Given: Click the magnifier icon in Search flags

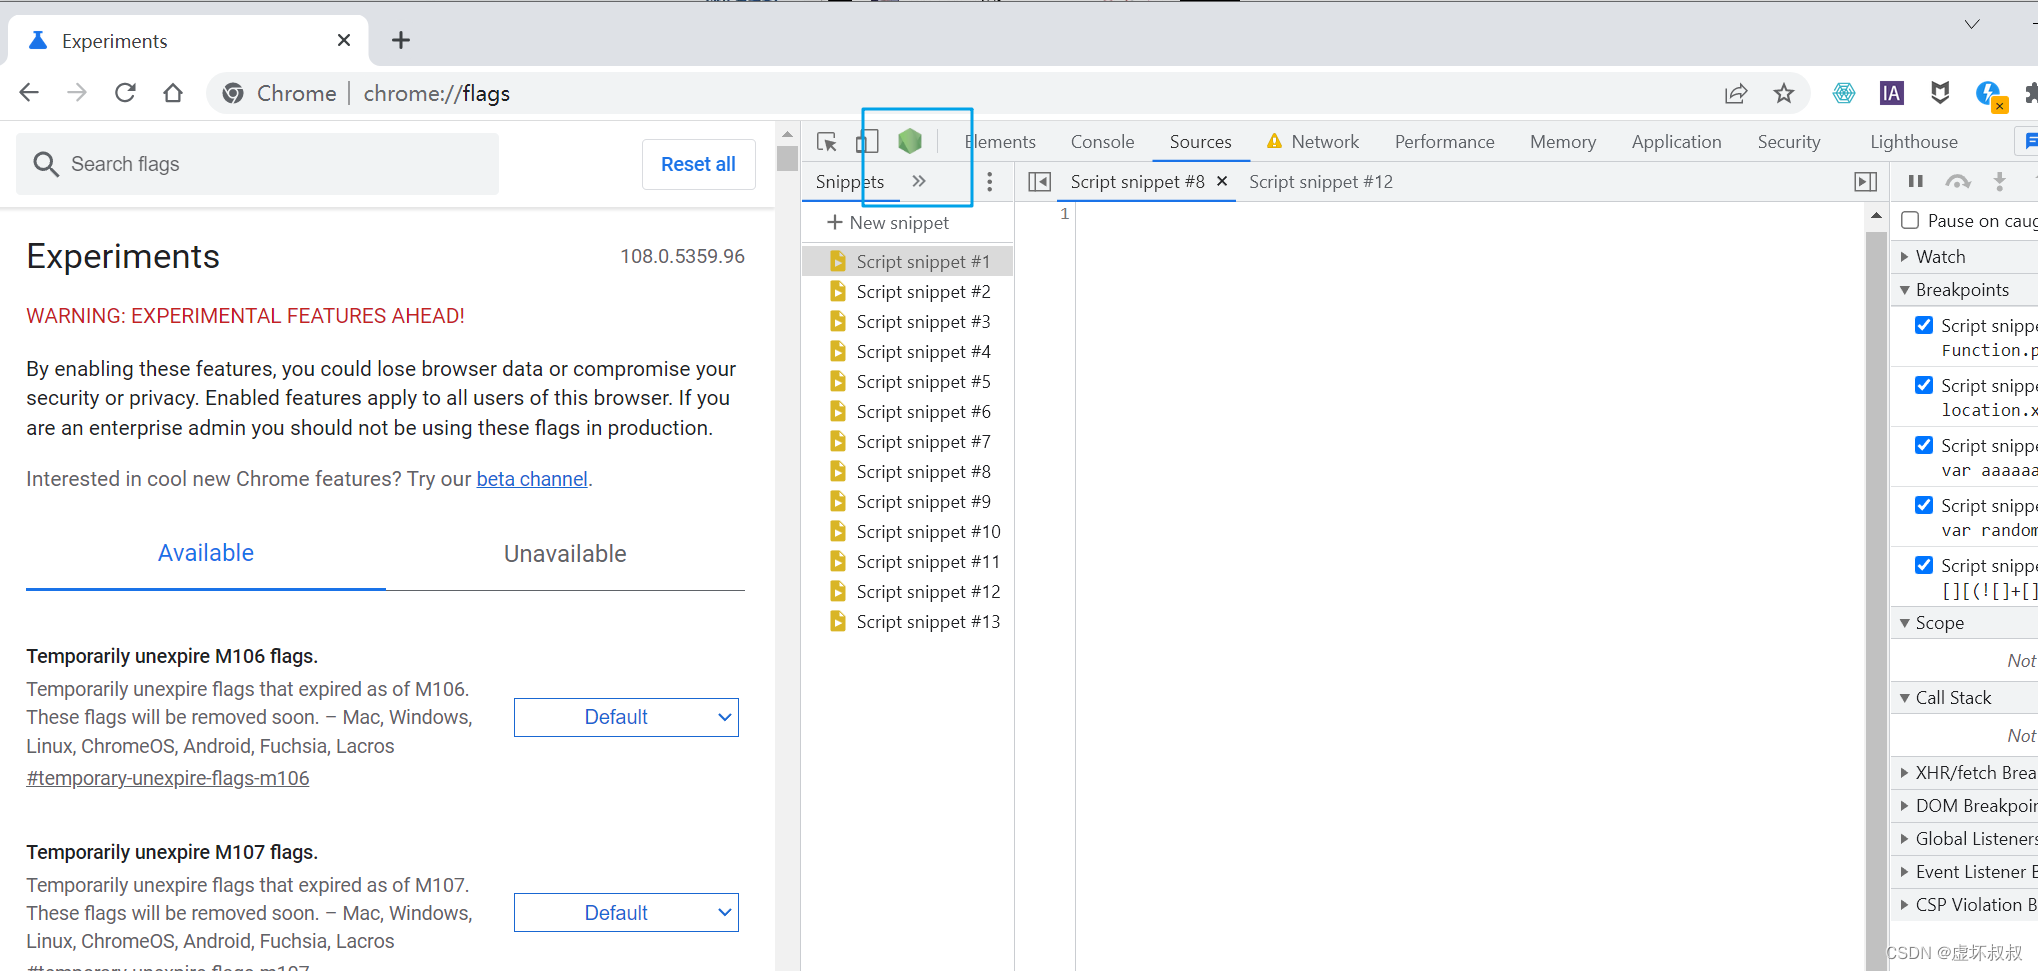Looking at the screenshot, I should (x=46, y=164).
